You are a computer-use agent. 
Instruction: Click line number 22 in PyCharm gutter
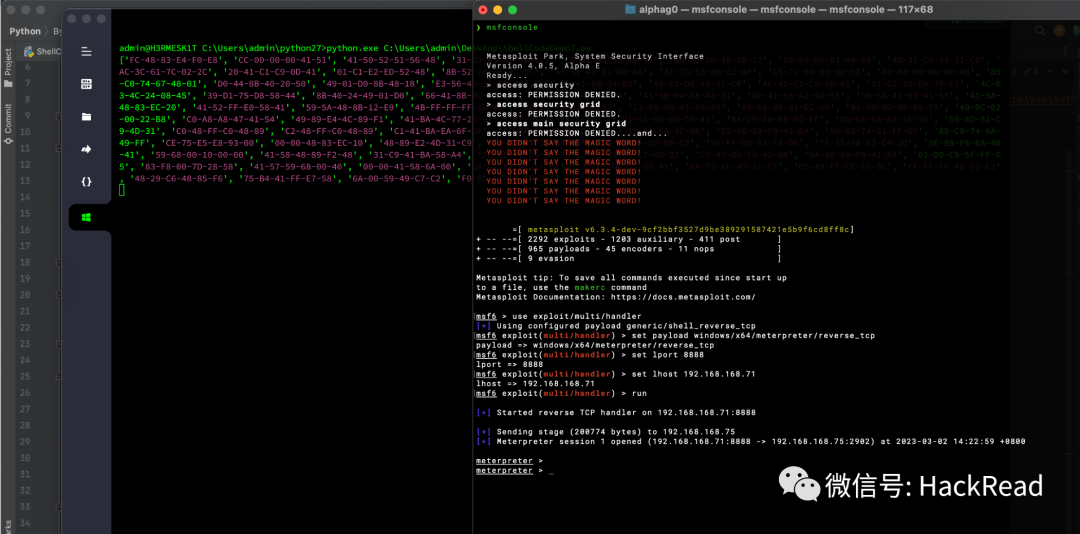[25, 329]
